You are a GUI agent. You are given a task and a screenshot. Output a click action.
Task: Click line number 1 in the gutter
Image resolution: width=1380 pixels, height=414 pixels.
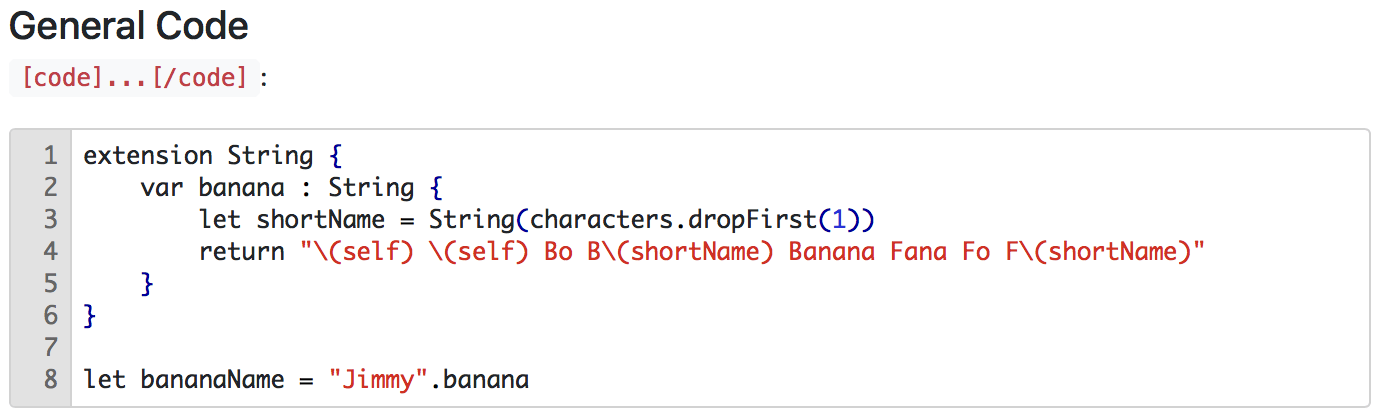point(50,156)
